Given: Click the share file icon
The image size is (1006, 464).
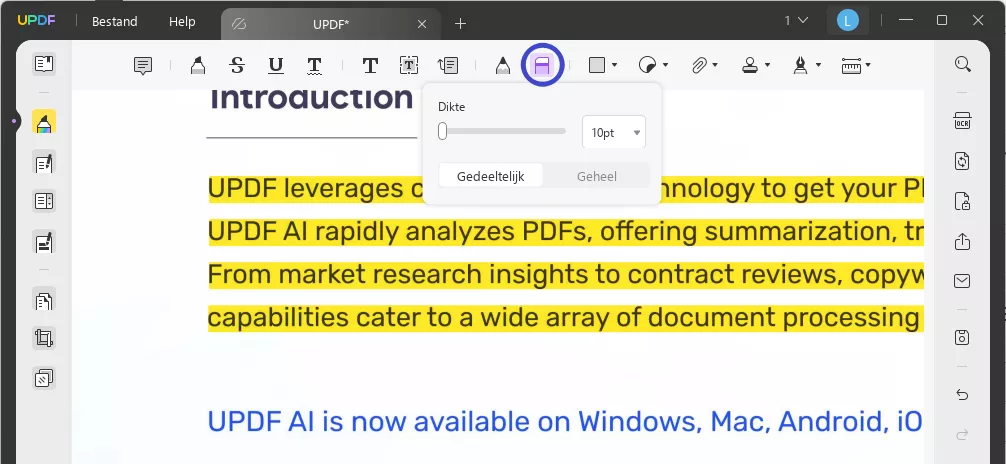Looking at the screenshot, I should point(962,241).
